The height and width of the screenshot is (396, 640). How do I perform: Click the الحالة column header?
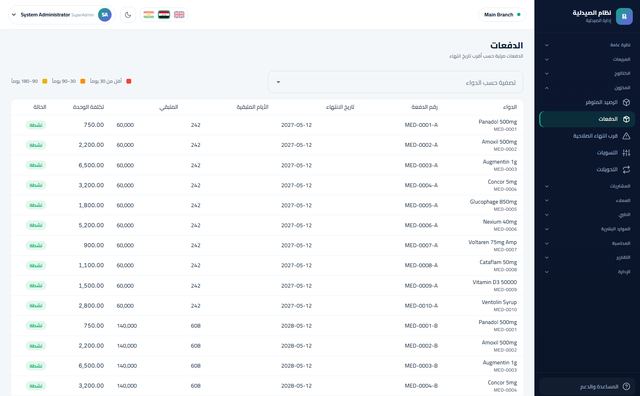pyautogui.click(x=39, y=107)
